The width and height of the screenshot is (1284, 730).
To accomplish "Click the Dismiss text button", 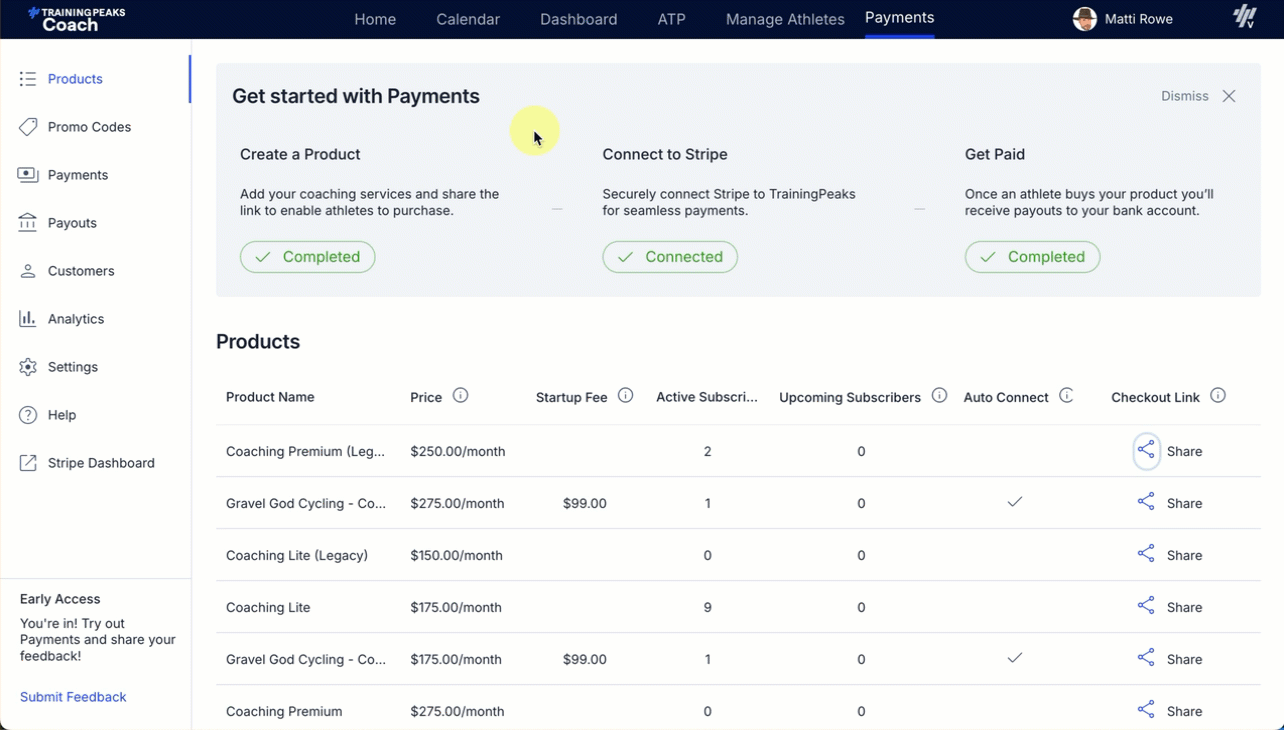I will (1184, 96).
